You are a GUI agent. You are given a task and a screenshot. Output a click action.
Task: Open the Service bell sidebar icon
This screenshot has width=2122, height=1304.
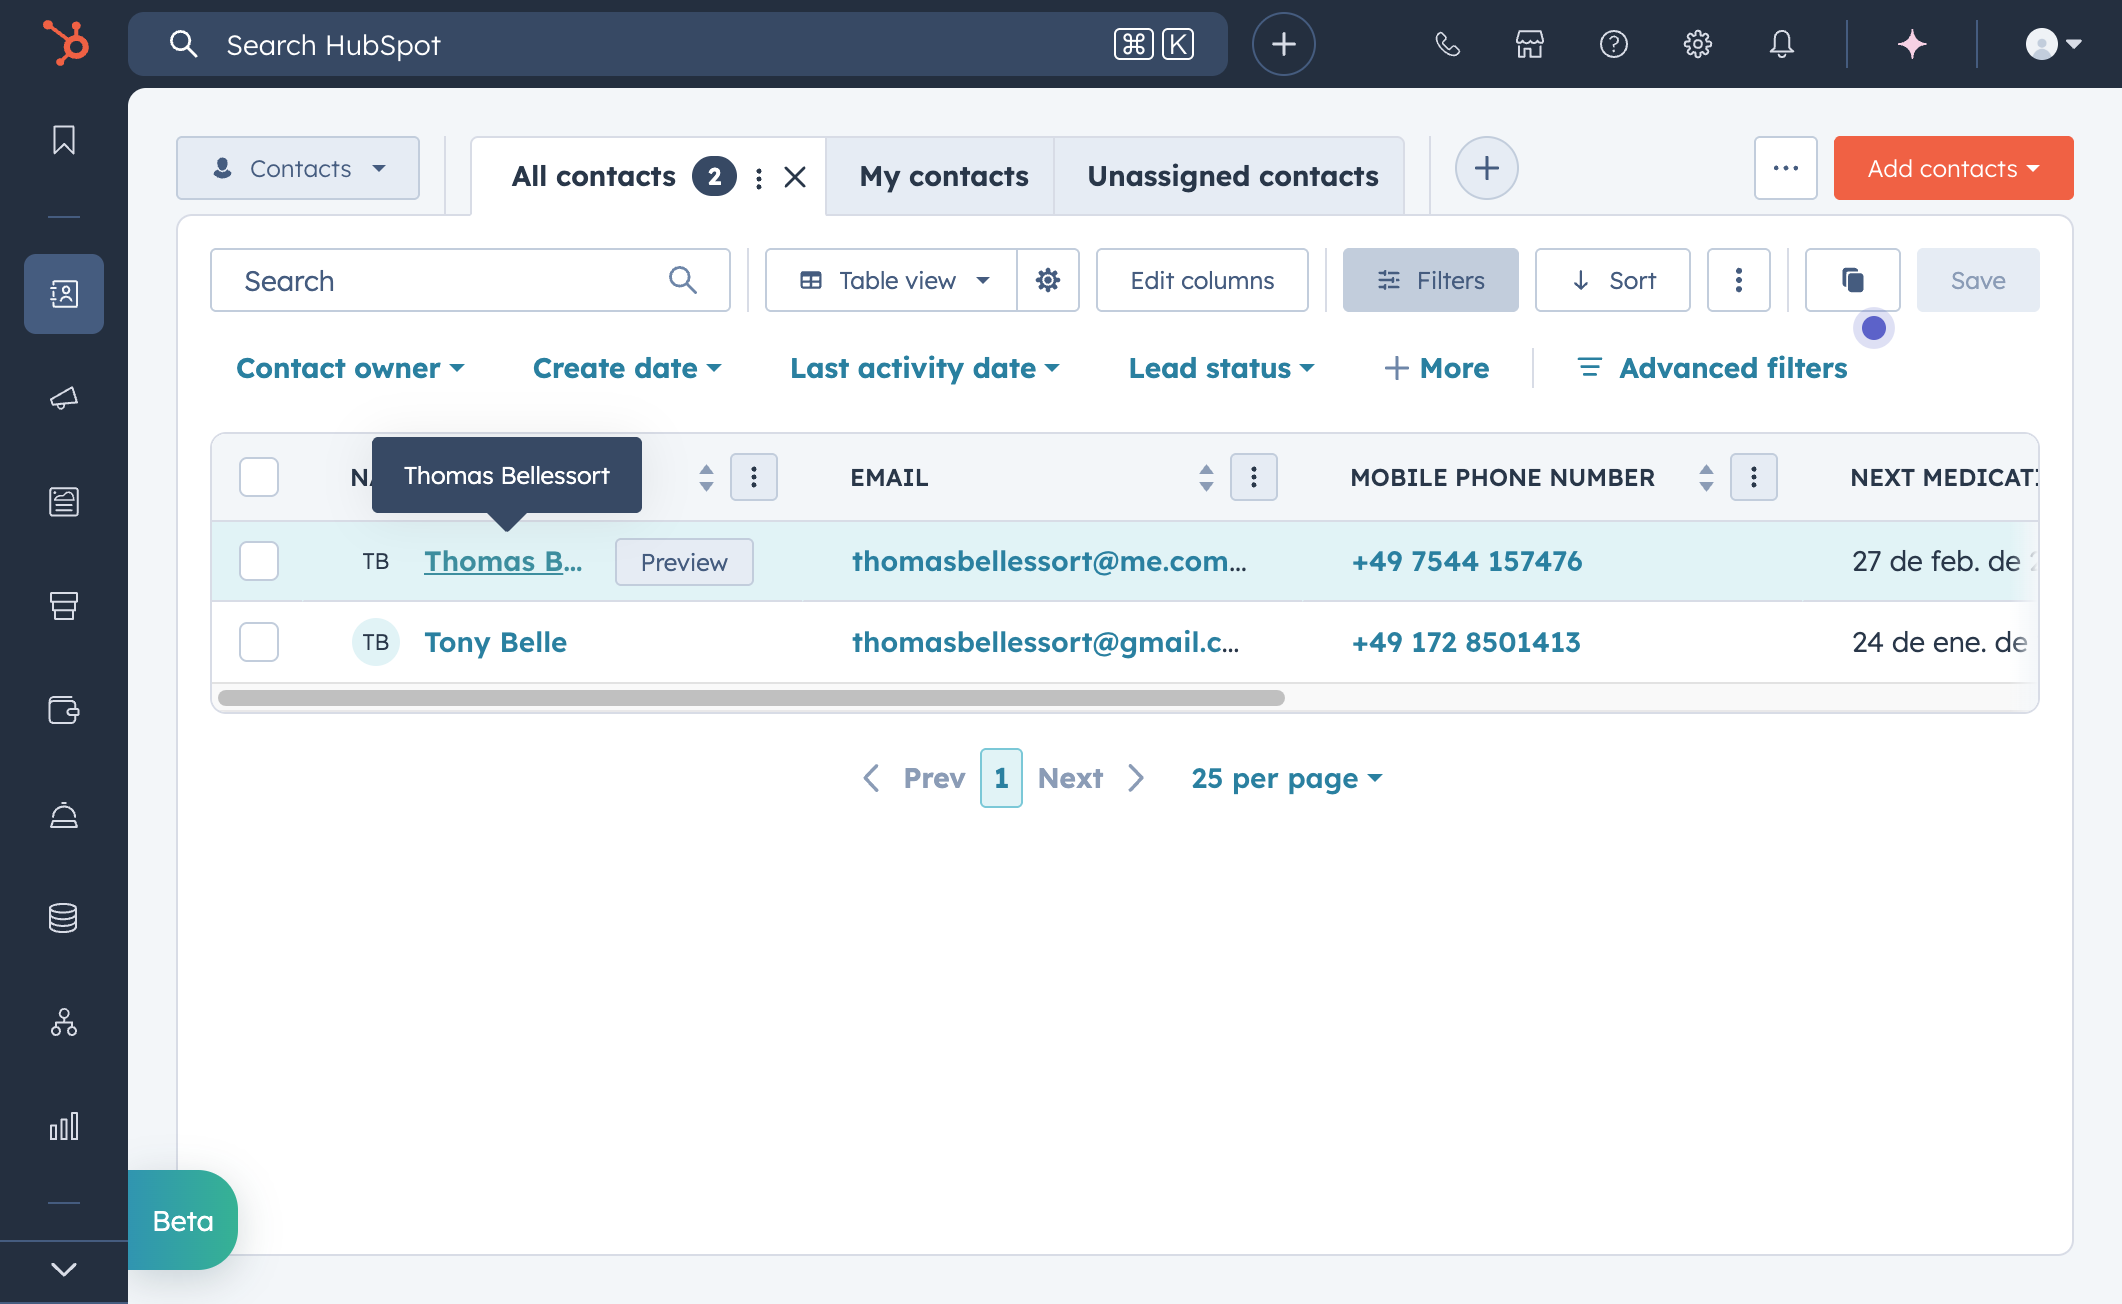(64, 816)
